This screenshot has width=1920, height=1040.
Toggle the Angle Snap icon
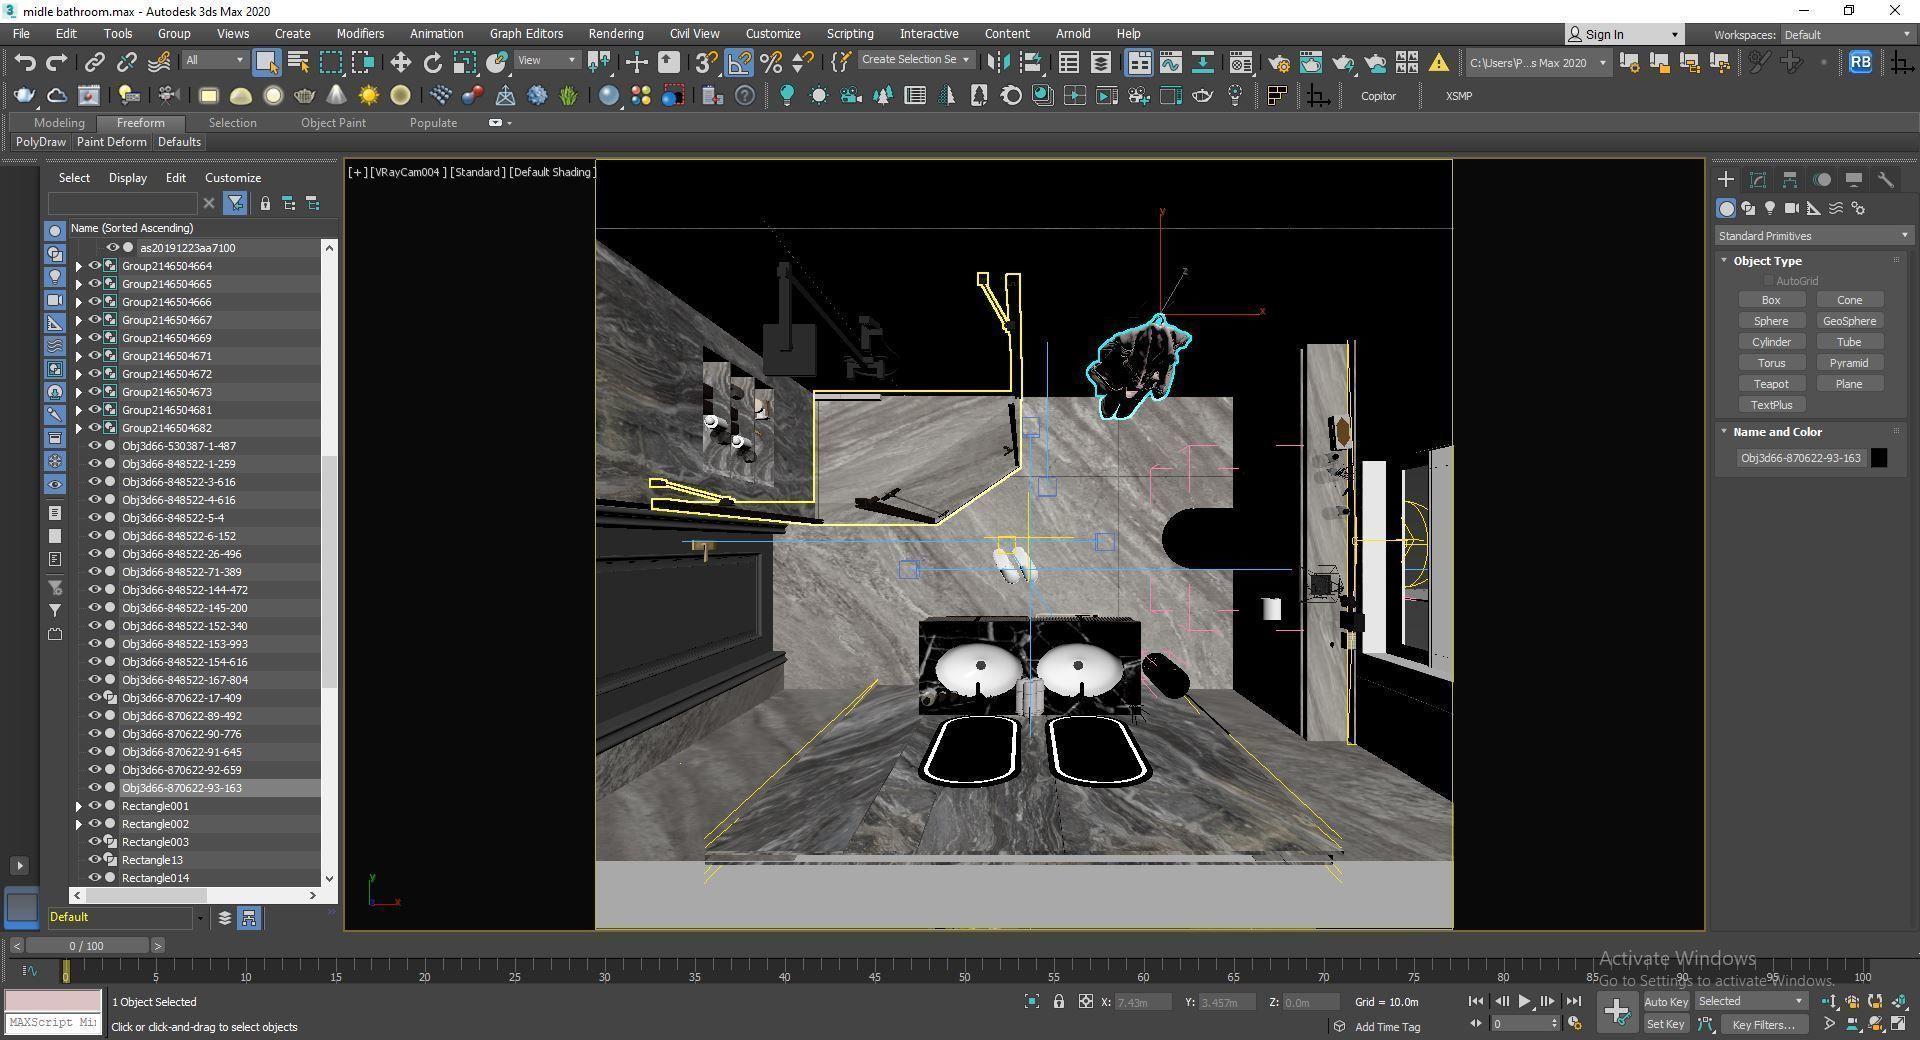pos(739,62)
